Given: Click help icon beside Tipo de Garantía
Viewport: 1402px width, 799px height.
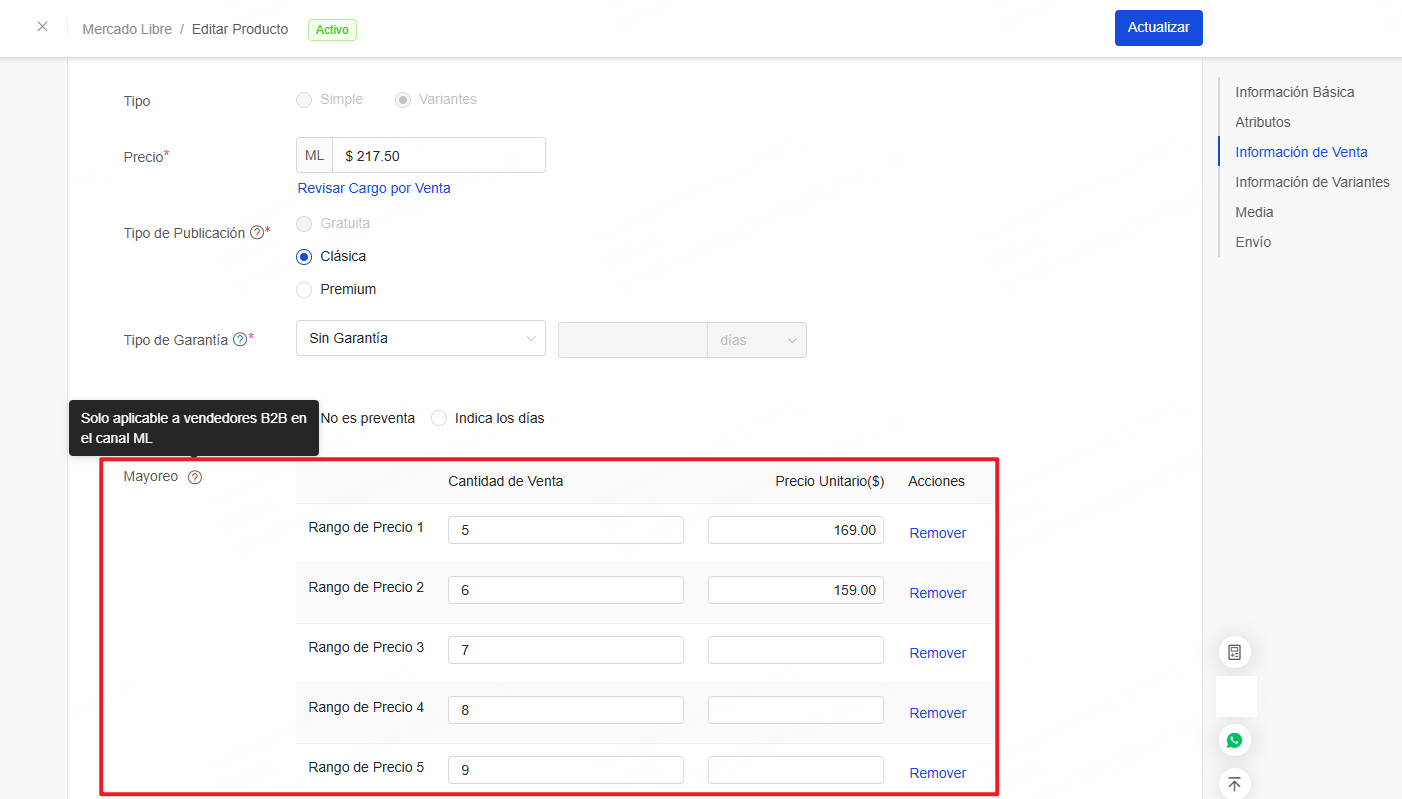Looking at the screenshot, I should coord(240,339).
